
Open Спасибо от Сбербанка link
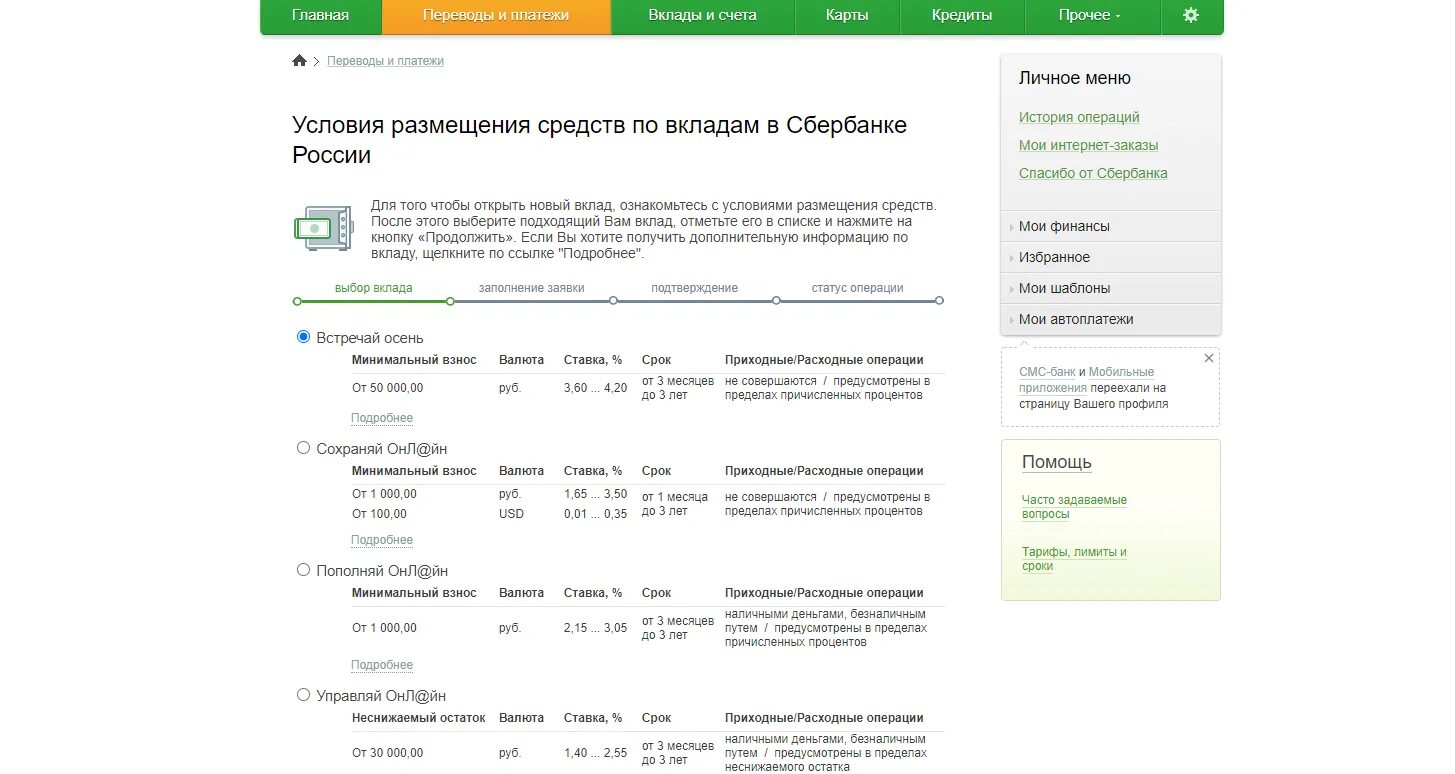(x=1093, y=173)
